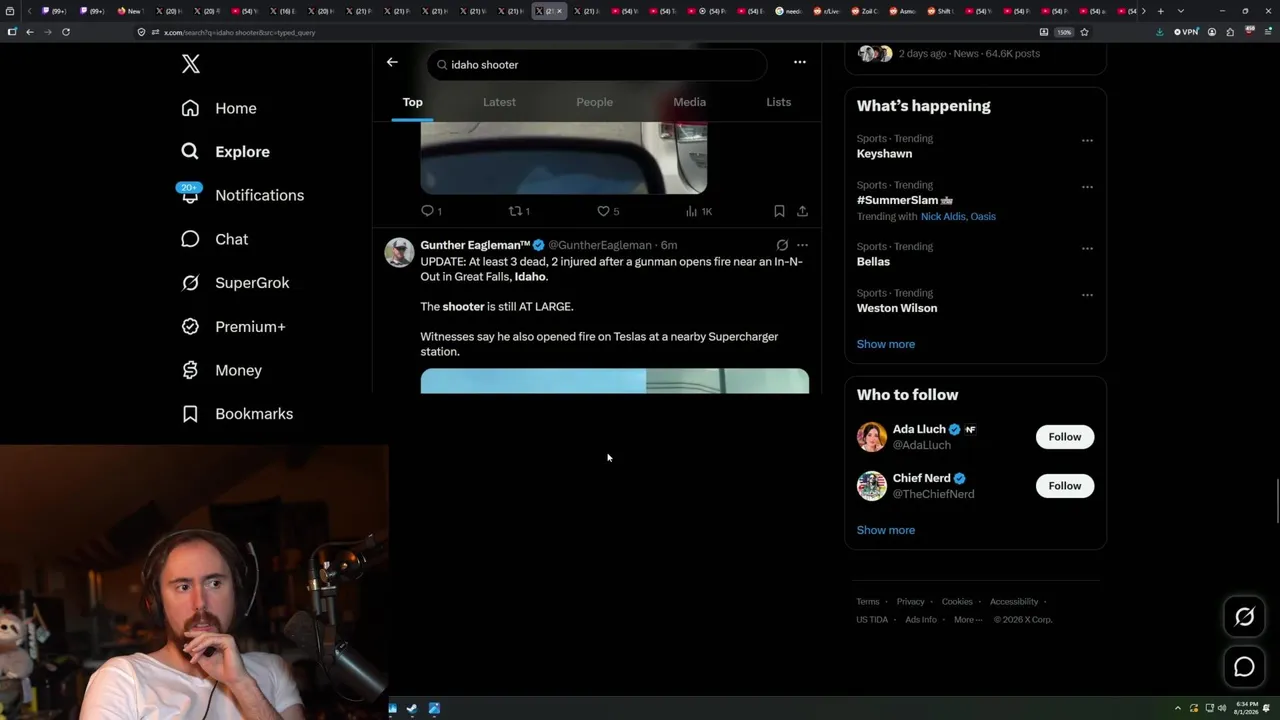Open the floating chat messages button
This screenshot has width=1280, height=720.
(x=1245, y=667)
